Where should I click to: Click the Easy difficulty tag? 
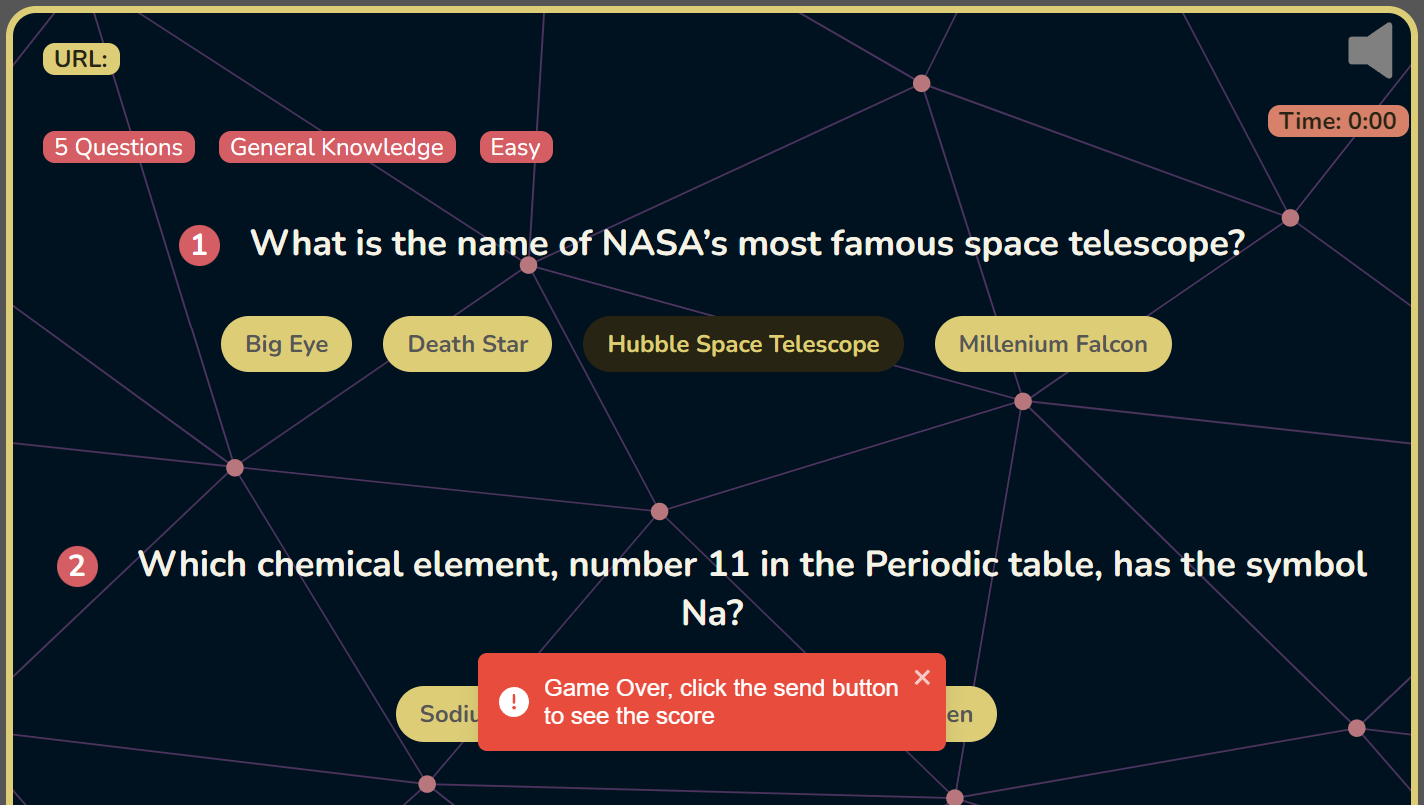click(x=516, y=147)
